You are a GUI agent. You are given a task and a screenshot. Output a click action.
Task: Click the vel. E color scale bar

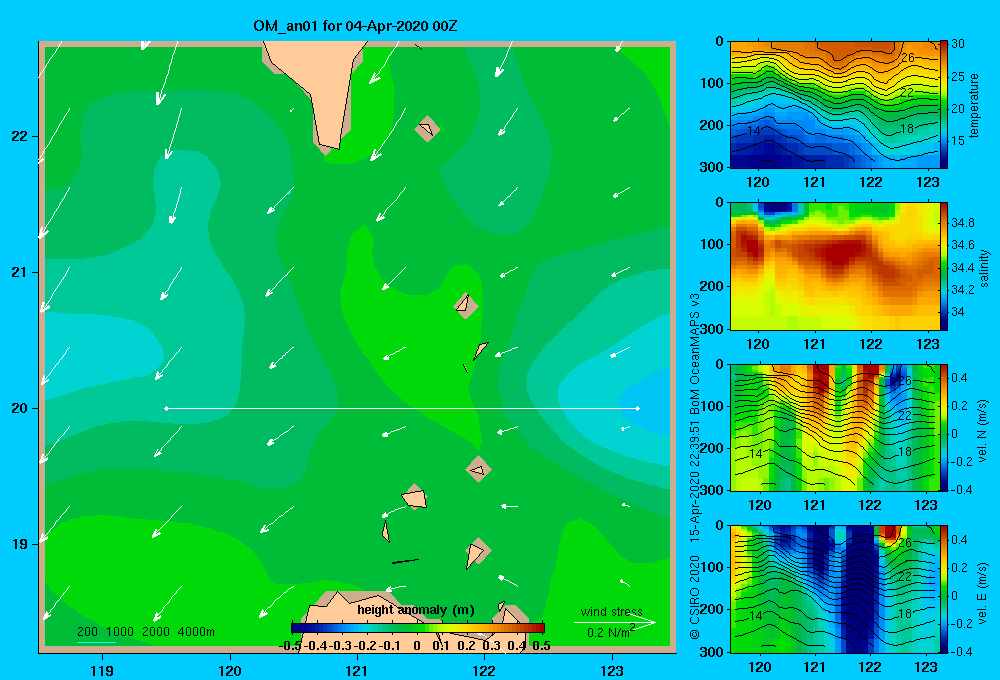point(944,589)
